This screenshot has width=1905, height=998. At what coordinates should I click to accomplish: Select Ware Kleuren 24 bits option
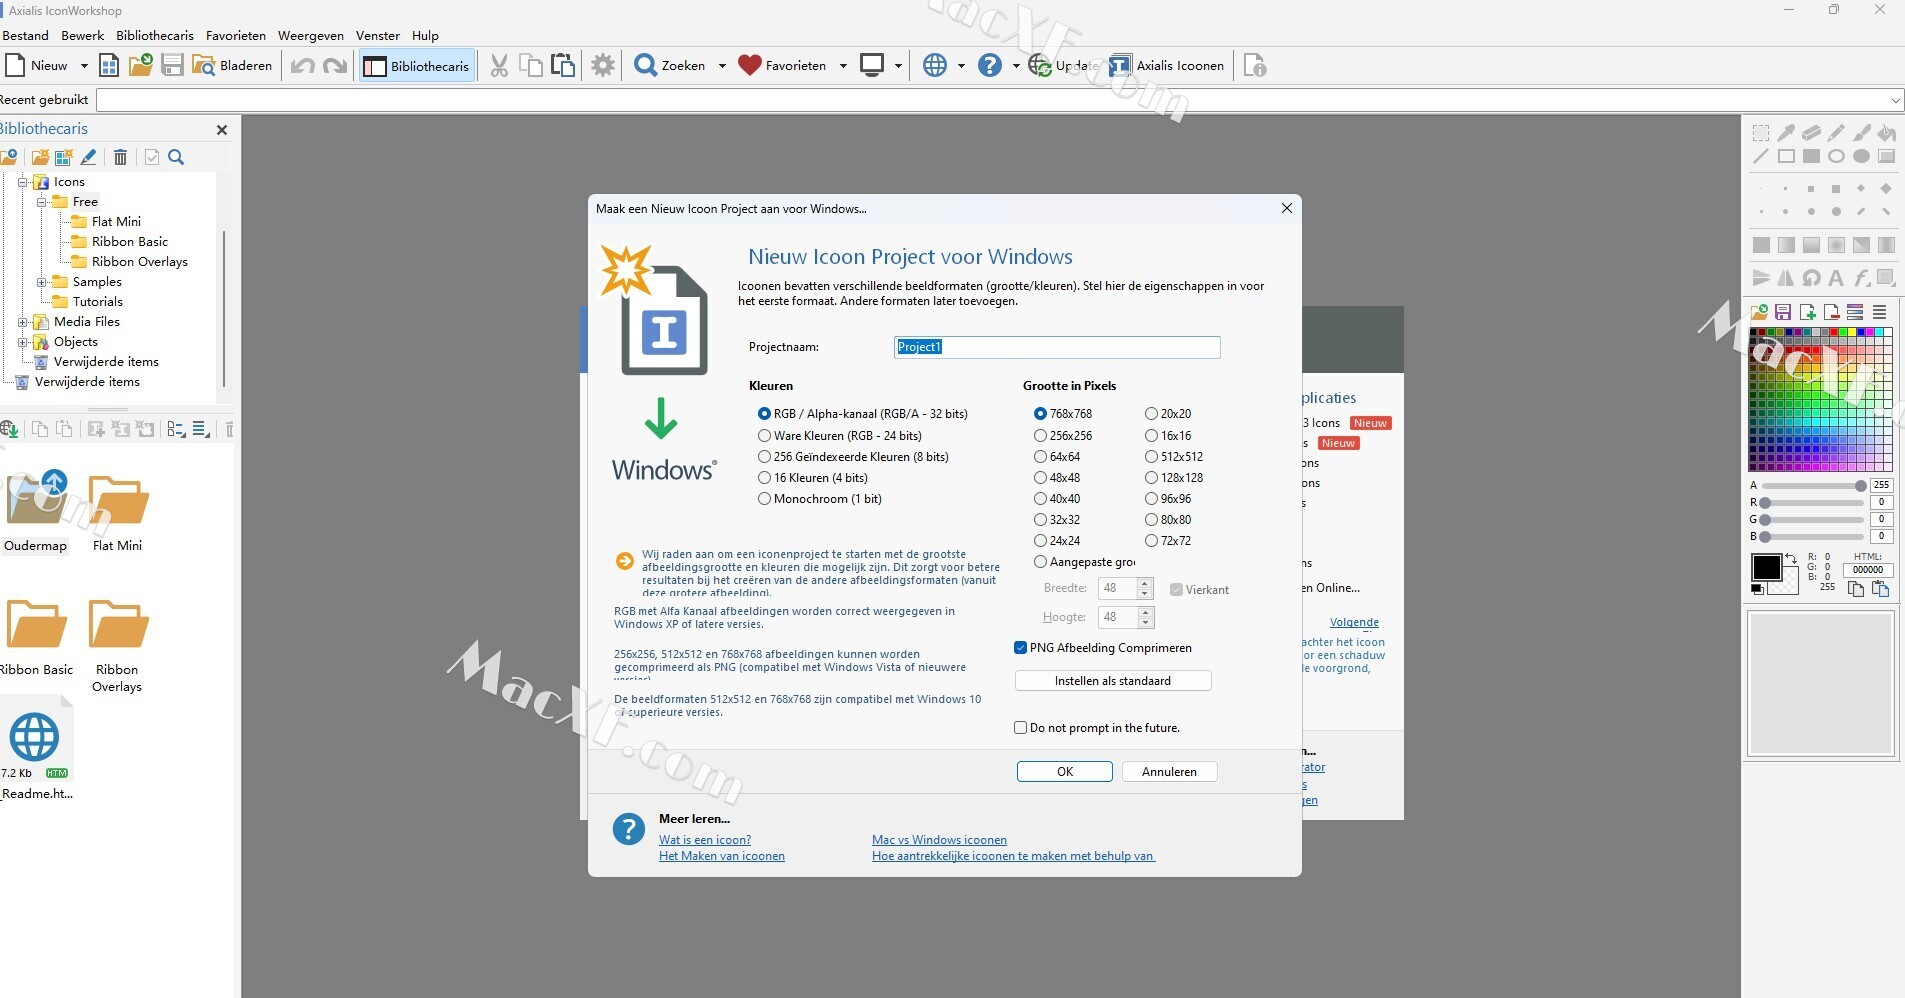click(x=764, y=436)
